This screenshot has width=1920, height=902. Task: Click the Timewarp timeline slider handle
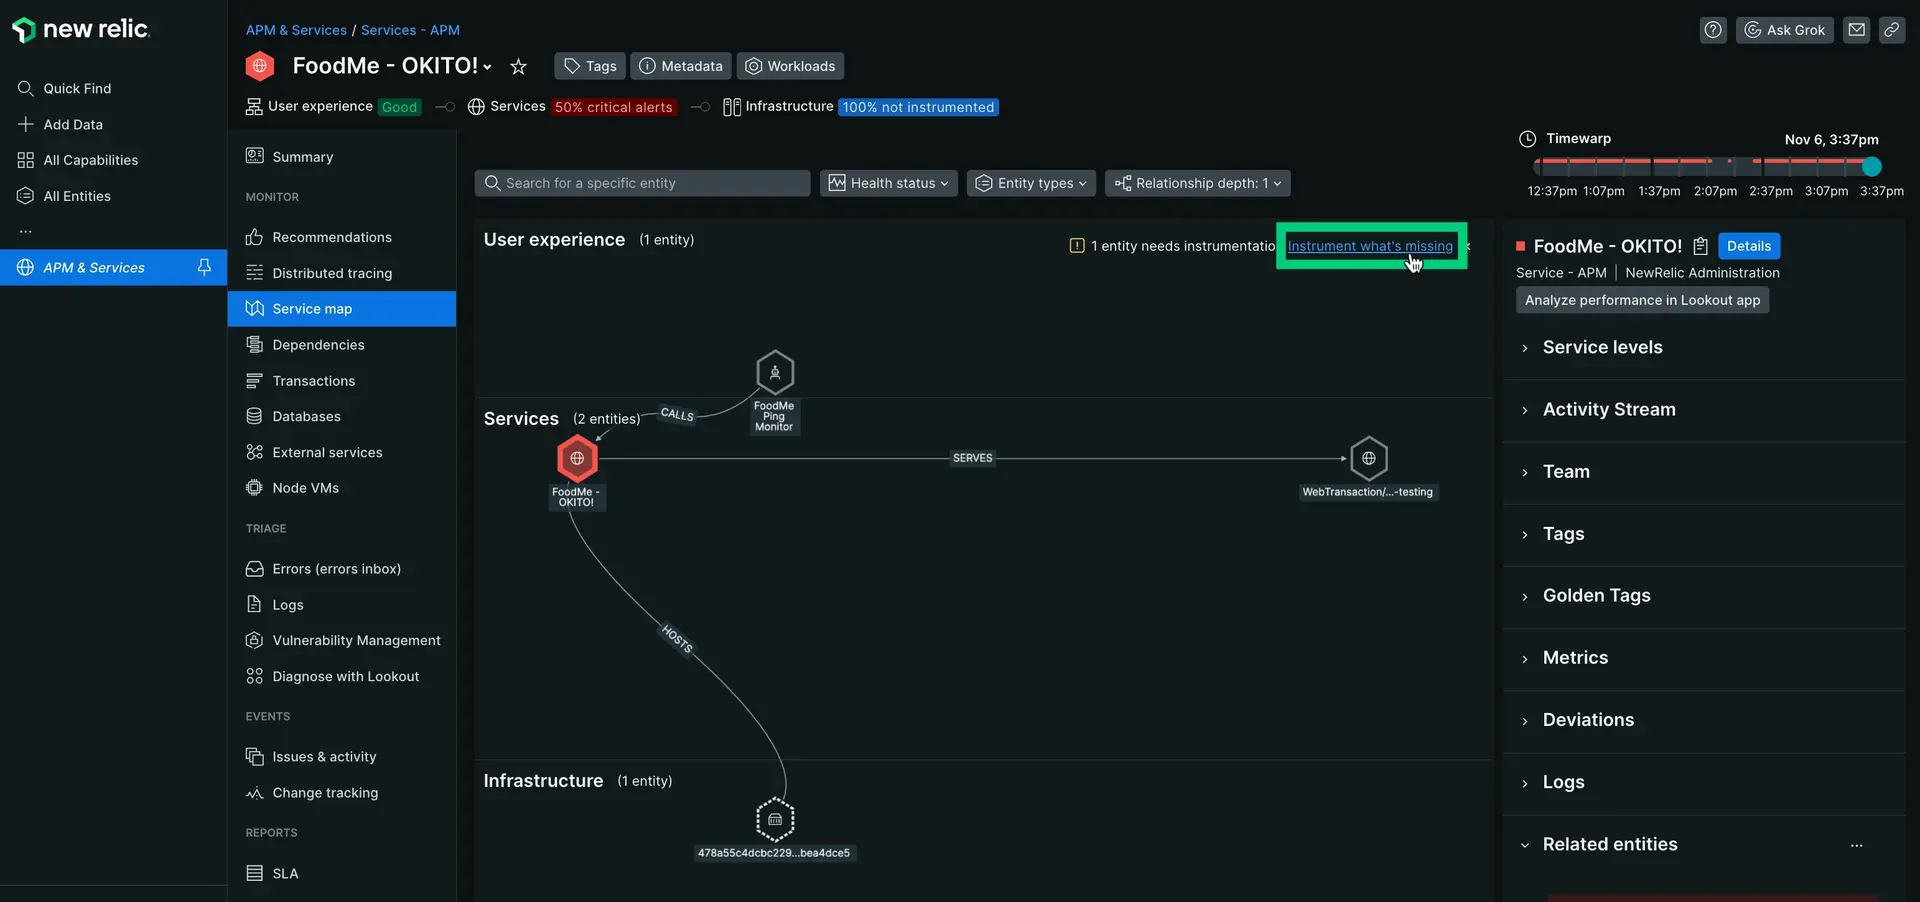(1871, 167)
